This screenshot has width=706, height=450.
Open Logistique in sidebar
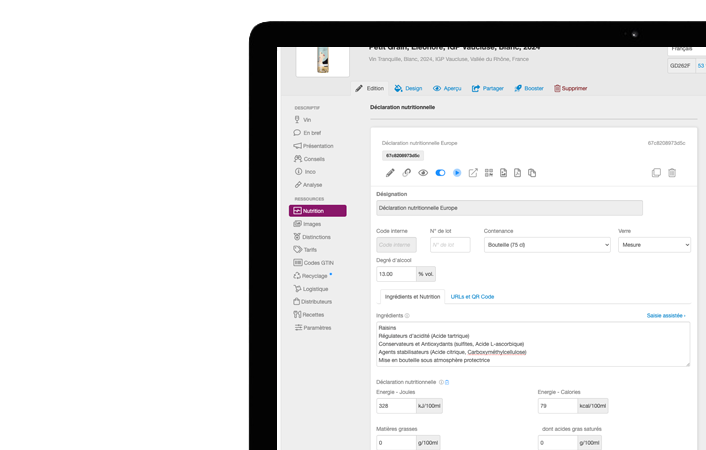311,289
